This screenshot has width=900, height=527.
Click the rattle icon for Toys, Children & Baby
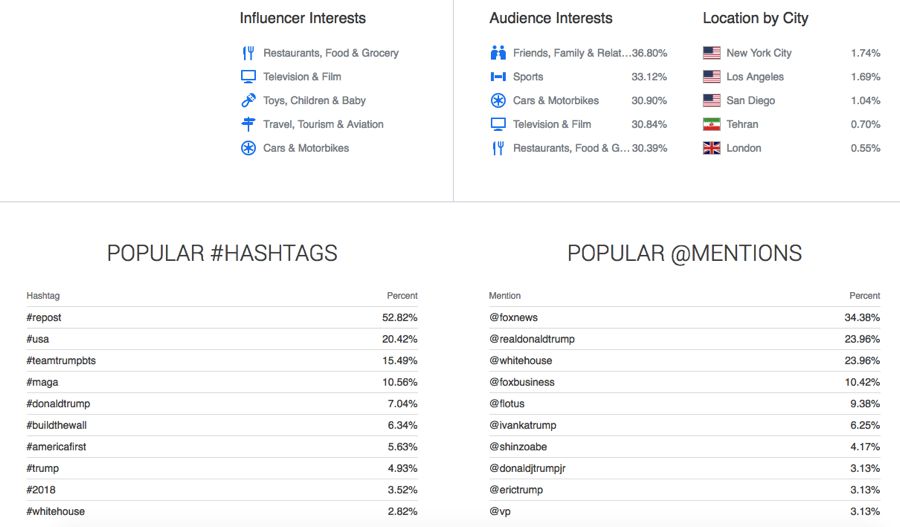click(248, 100)
